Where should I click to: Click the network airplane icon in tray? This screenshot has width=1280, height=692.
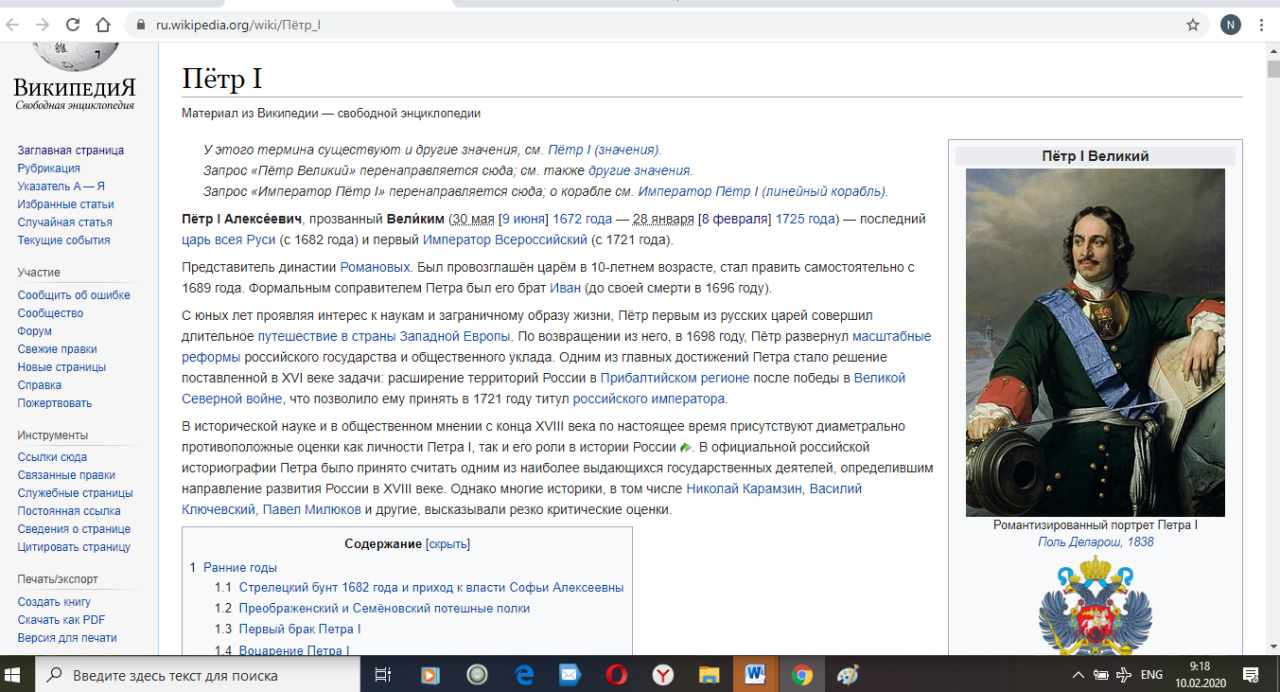(x=1123, y=675)
